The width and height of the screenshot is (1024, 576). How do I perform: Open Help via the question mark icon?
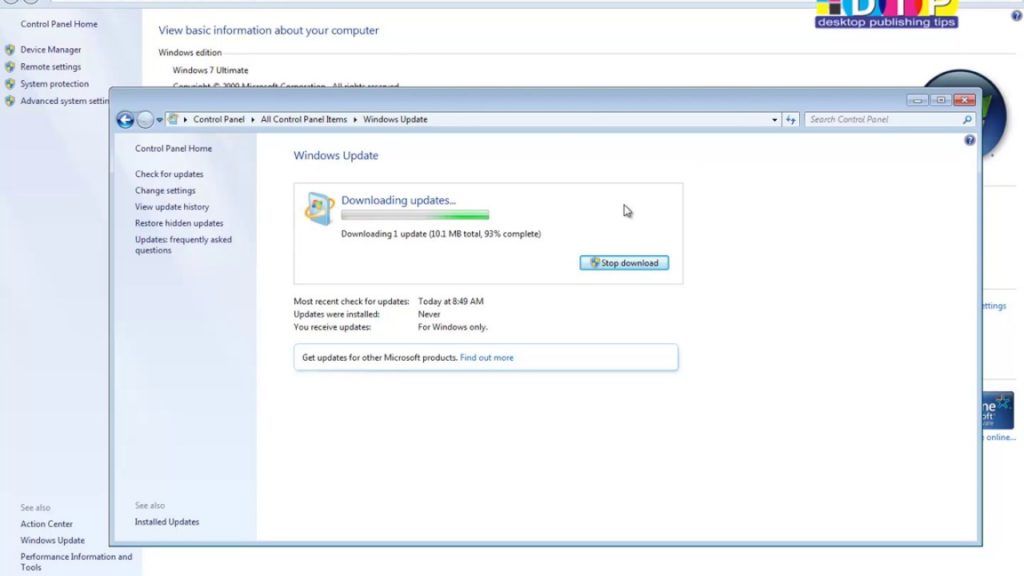tap(969, 140)
